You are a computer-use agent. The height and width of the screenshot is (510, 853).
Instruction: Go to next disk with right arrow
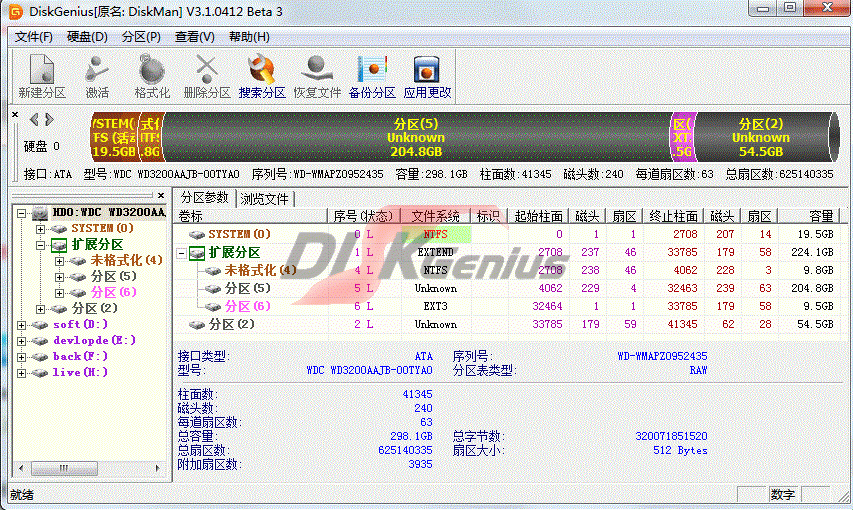(49, 119)
